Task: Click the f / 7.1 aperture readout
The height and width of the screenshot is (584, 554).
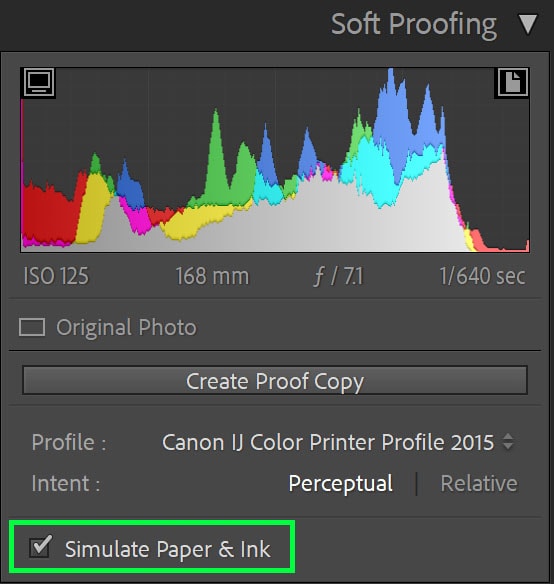Action: [x=338, y=276]
